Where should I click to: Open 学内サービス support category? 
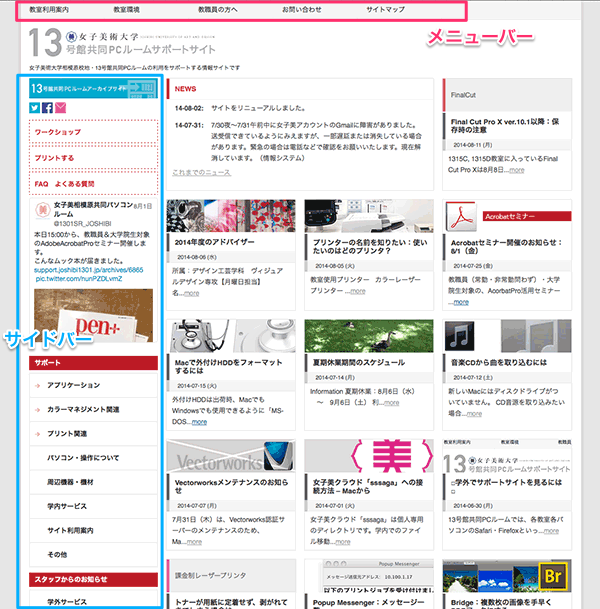point(94,506)
